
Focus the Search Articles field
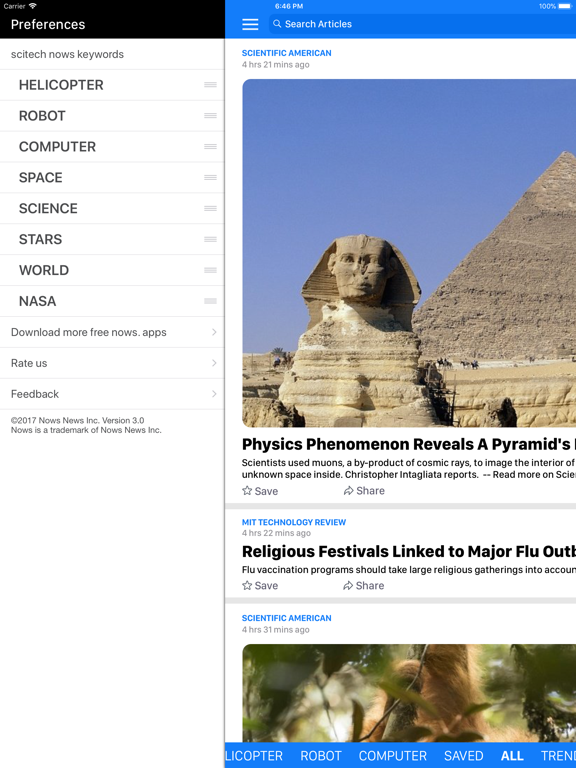[422, 24]
